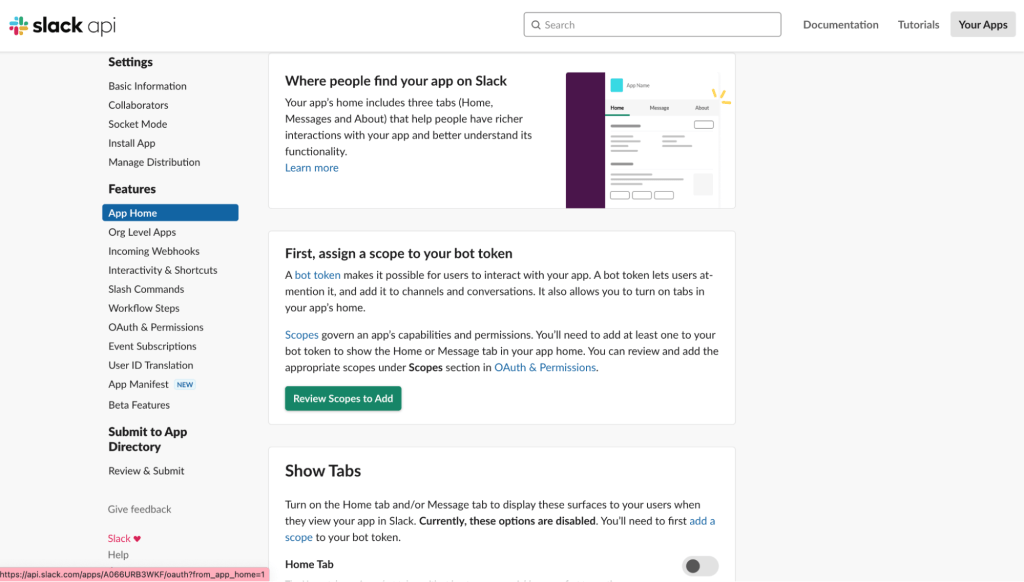Open Event Subscriptions section
Image resolution: width=1024 pixels, height=582 pixels.
click(152, 346)
